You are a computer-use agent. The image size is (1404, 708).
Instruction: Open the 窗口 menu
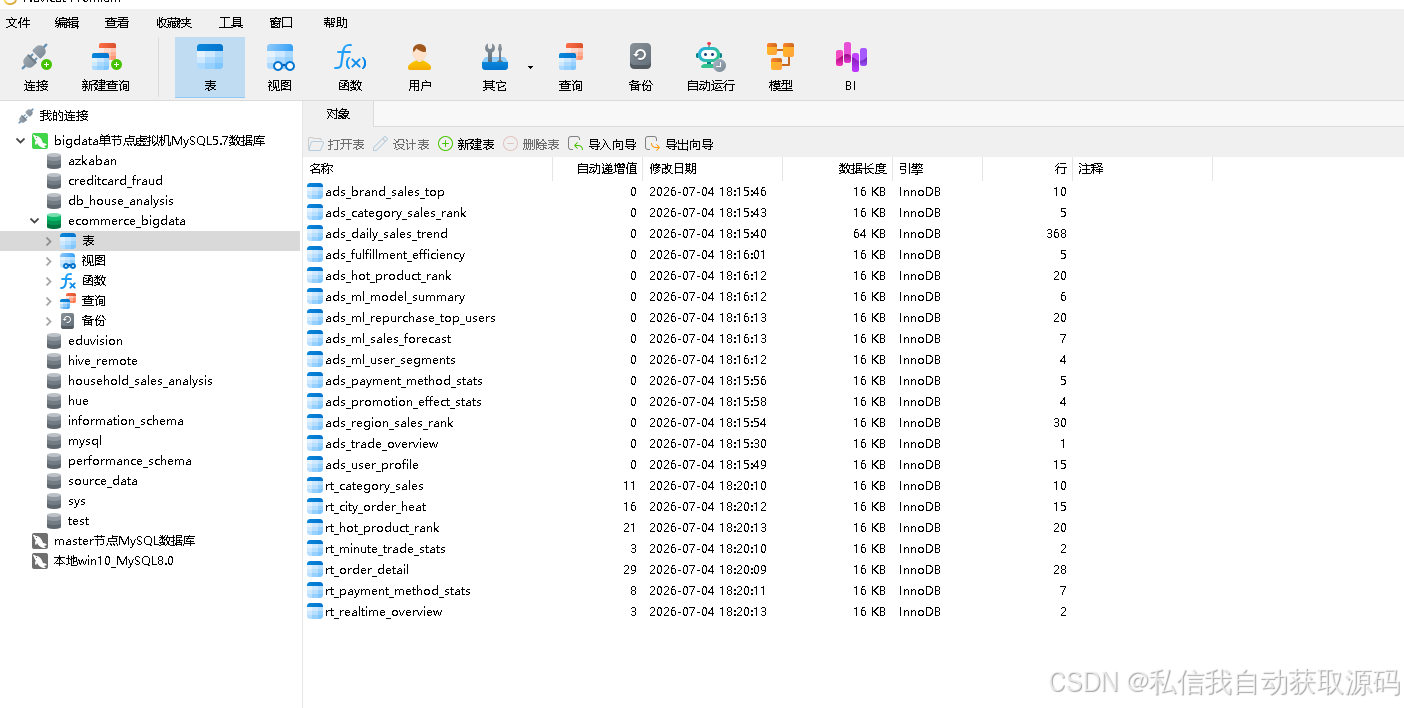(x=282, y=22)
